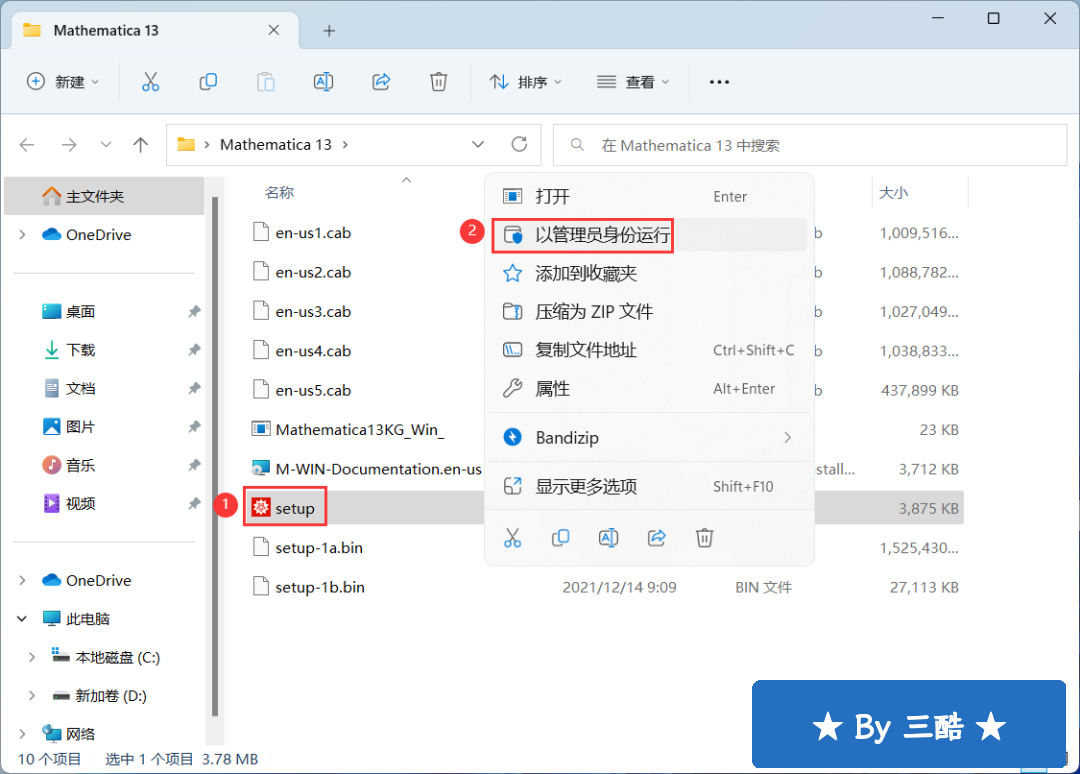Screen dimensions: 1080x774
Task: Rename via the context menu rename icon
Action: click(x=608, y=538)
